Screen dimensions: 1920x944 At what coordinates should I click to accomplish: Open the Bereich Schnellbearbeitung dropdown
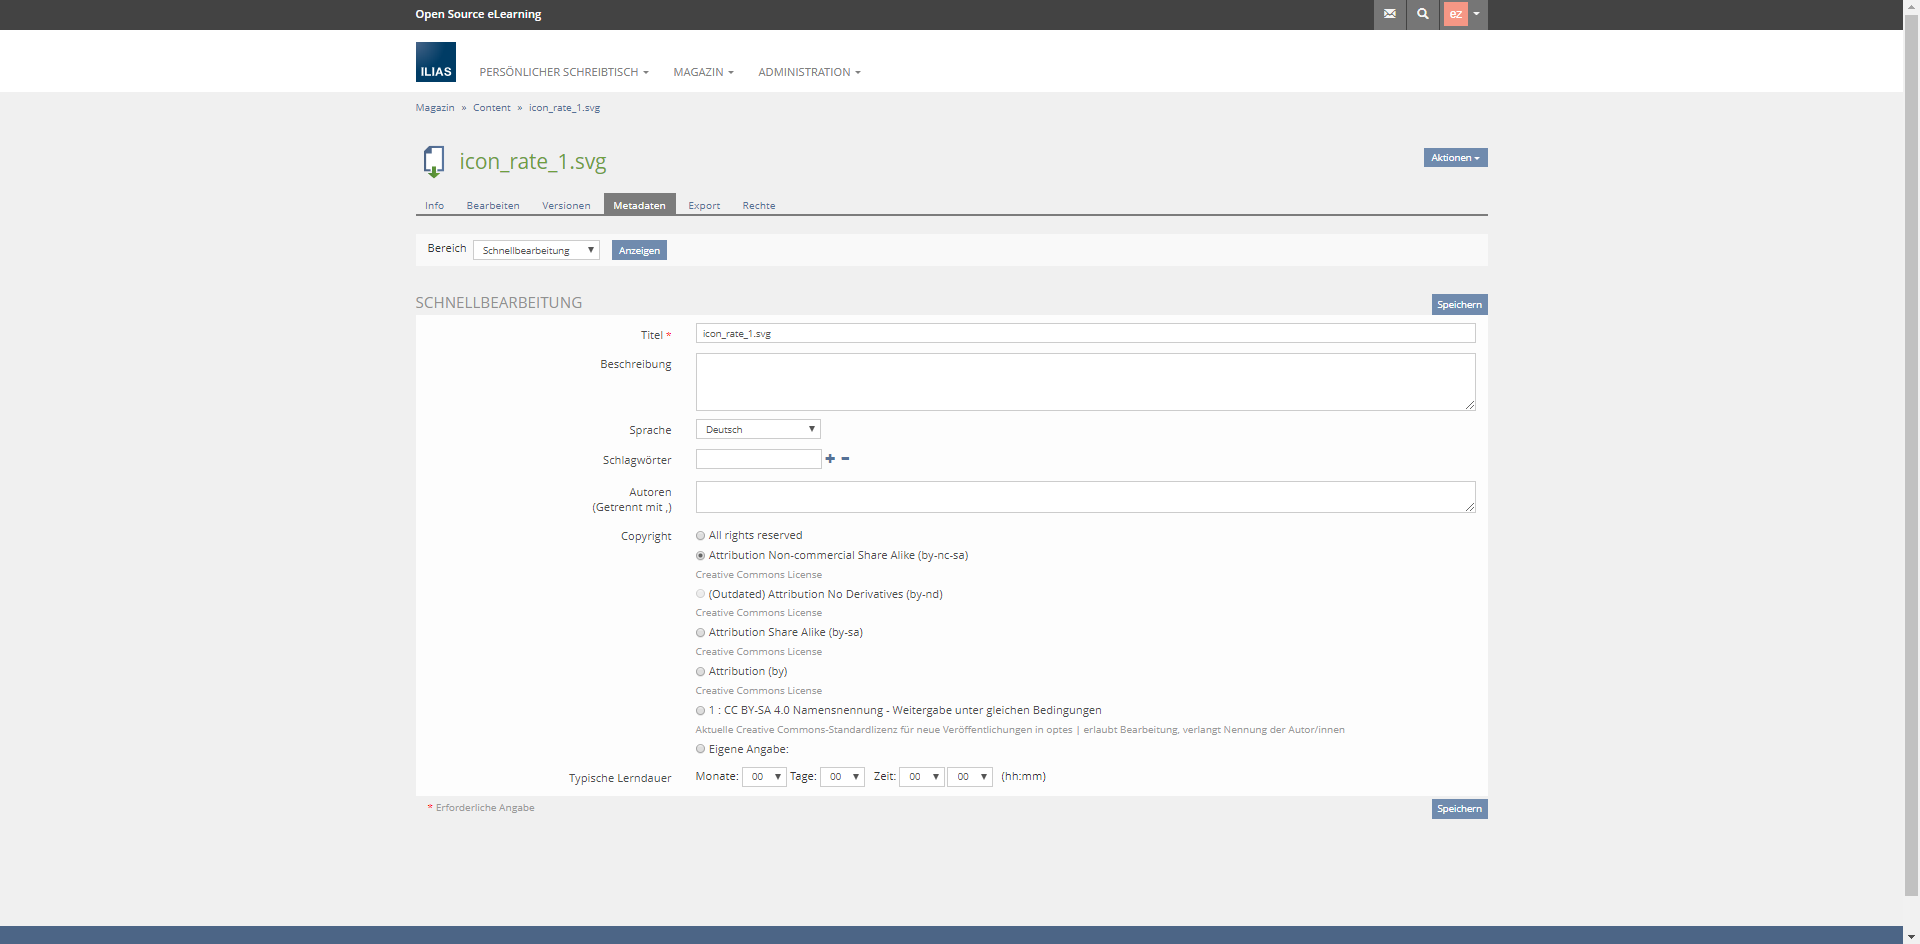(x=536, y=250)
